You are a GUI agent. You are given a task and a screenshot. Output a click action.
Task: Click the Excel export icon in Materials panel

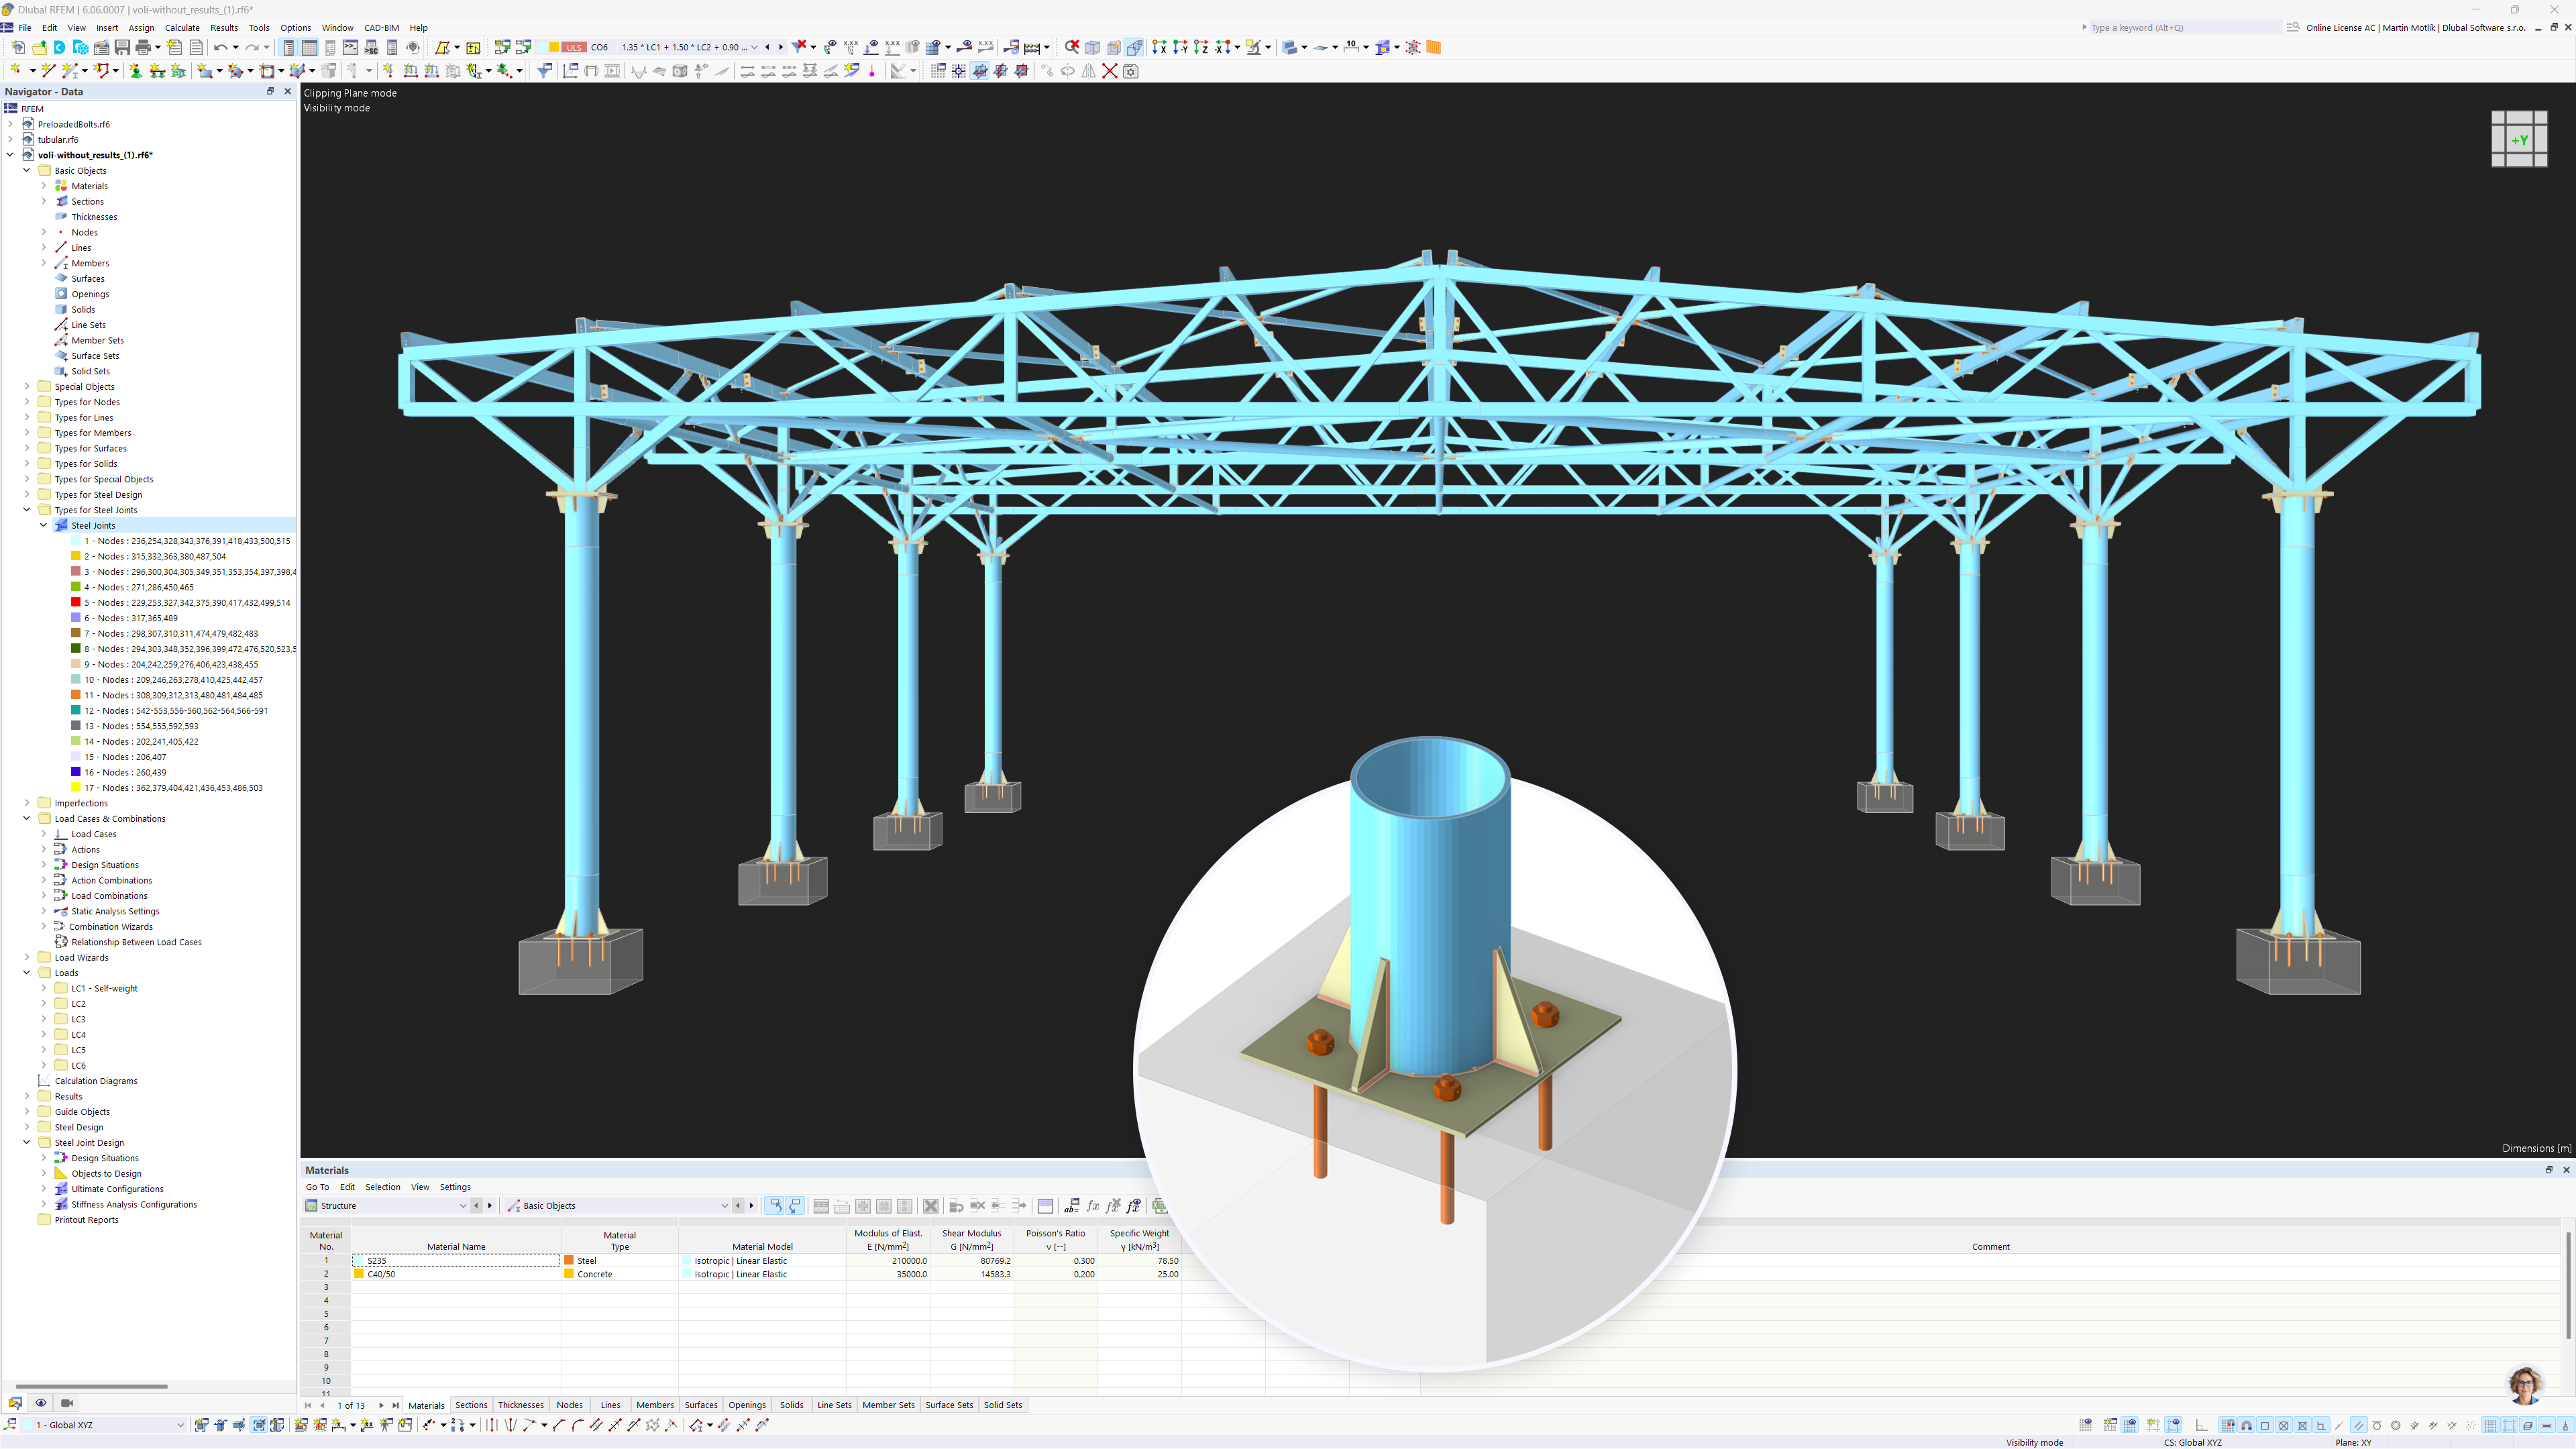pyautogui.click(x=1160, y=1206)
